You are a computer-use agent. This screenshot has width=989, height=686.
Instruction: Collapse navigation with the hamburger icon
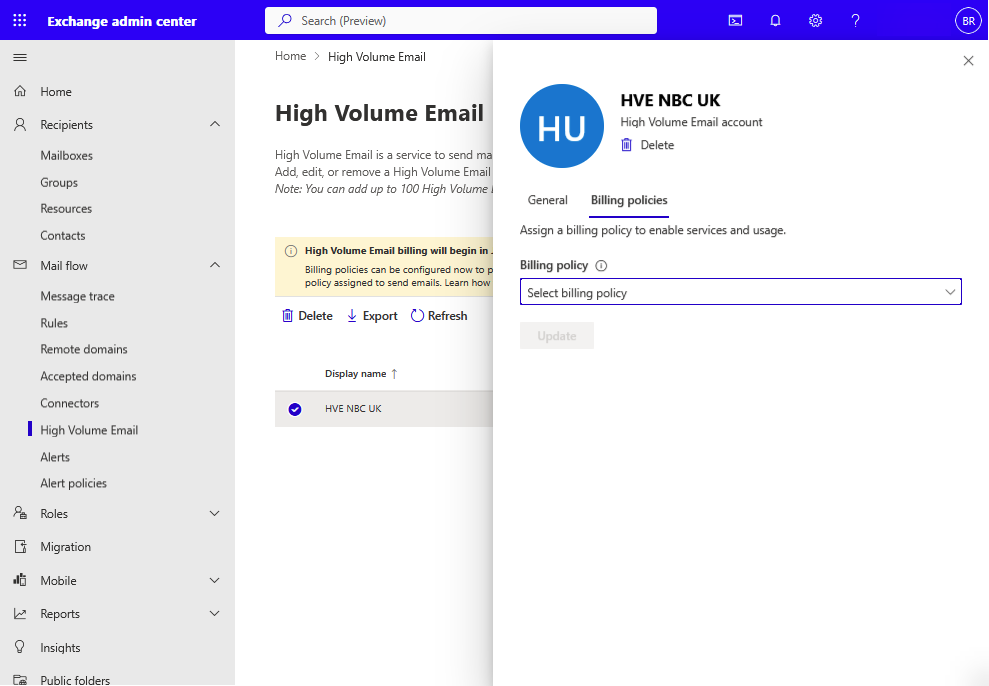point(20,58)
